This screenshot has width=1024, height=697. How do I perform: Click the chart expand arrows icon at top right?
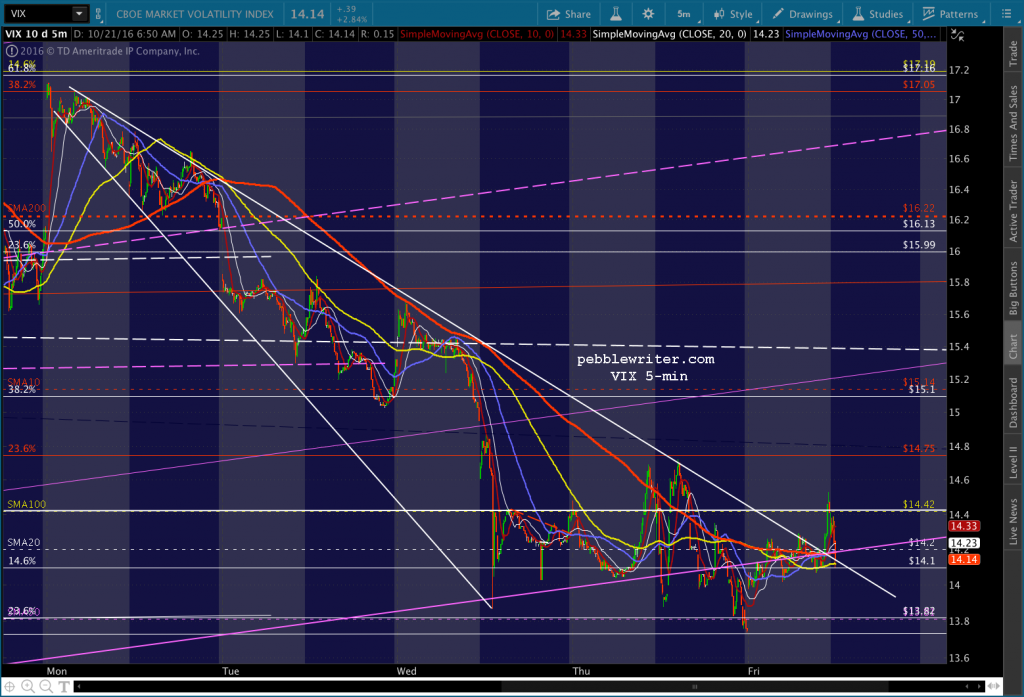(x=957, y=35)
